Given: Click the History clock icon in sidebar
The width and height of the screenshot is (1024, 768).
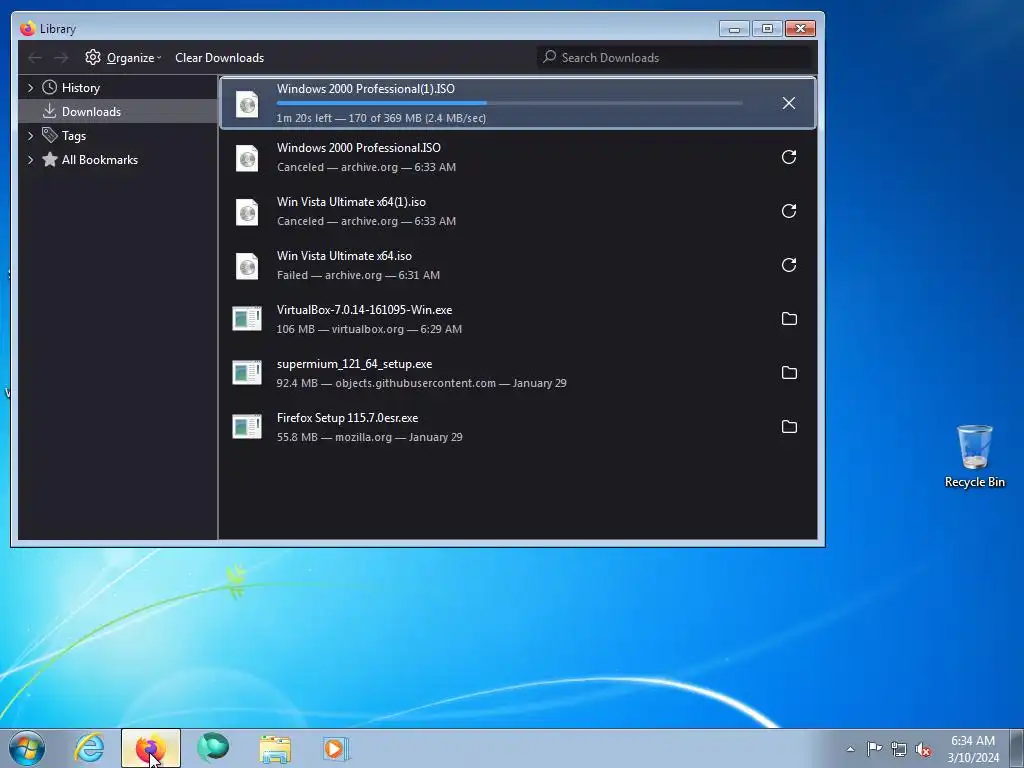Looking at the screenshot, I should coord(50,88).
